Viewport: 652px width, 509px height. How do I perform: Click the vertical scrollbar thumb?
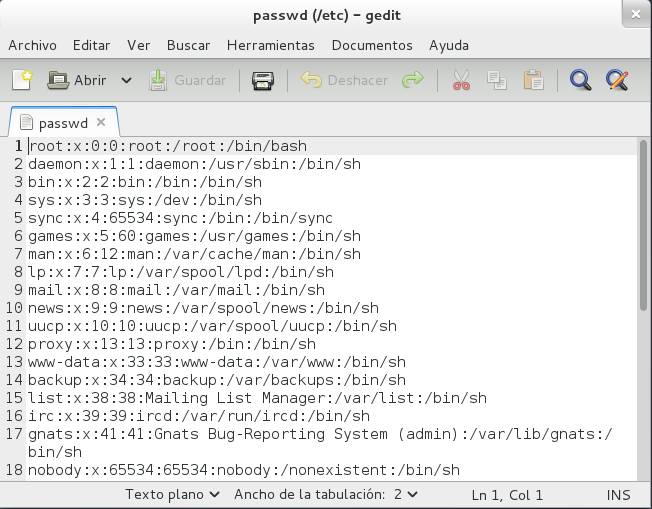[643, 225]
